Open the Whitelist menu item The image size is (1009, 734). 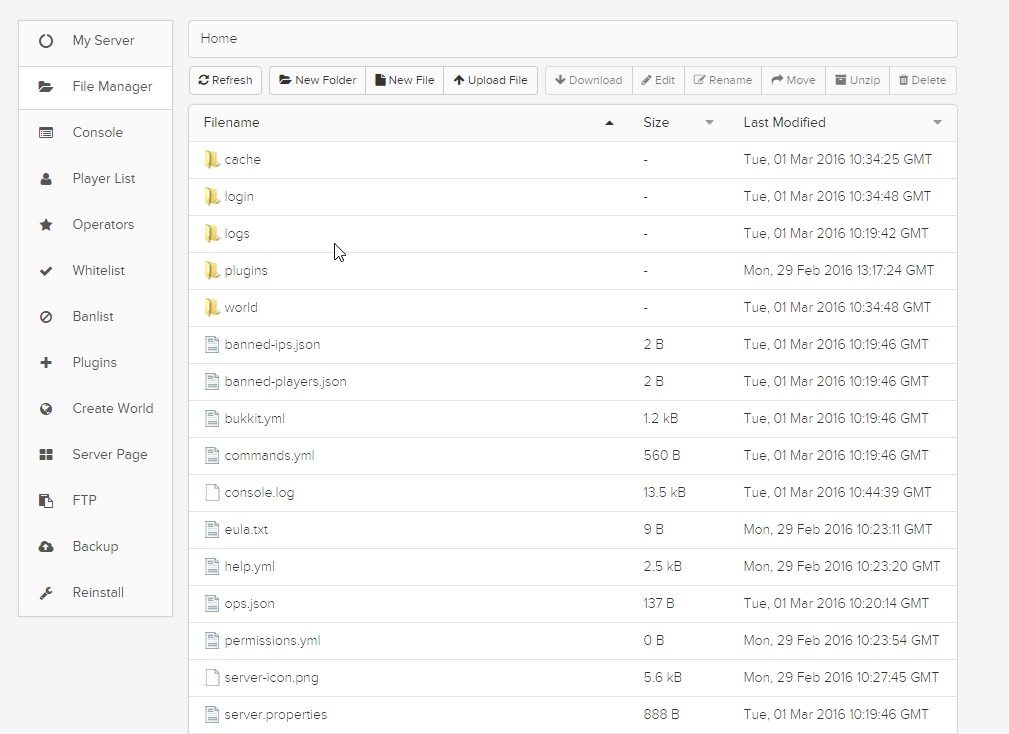point(98,271)
